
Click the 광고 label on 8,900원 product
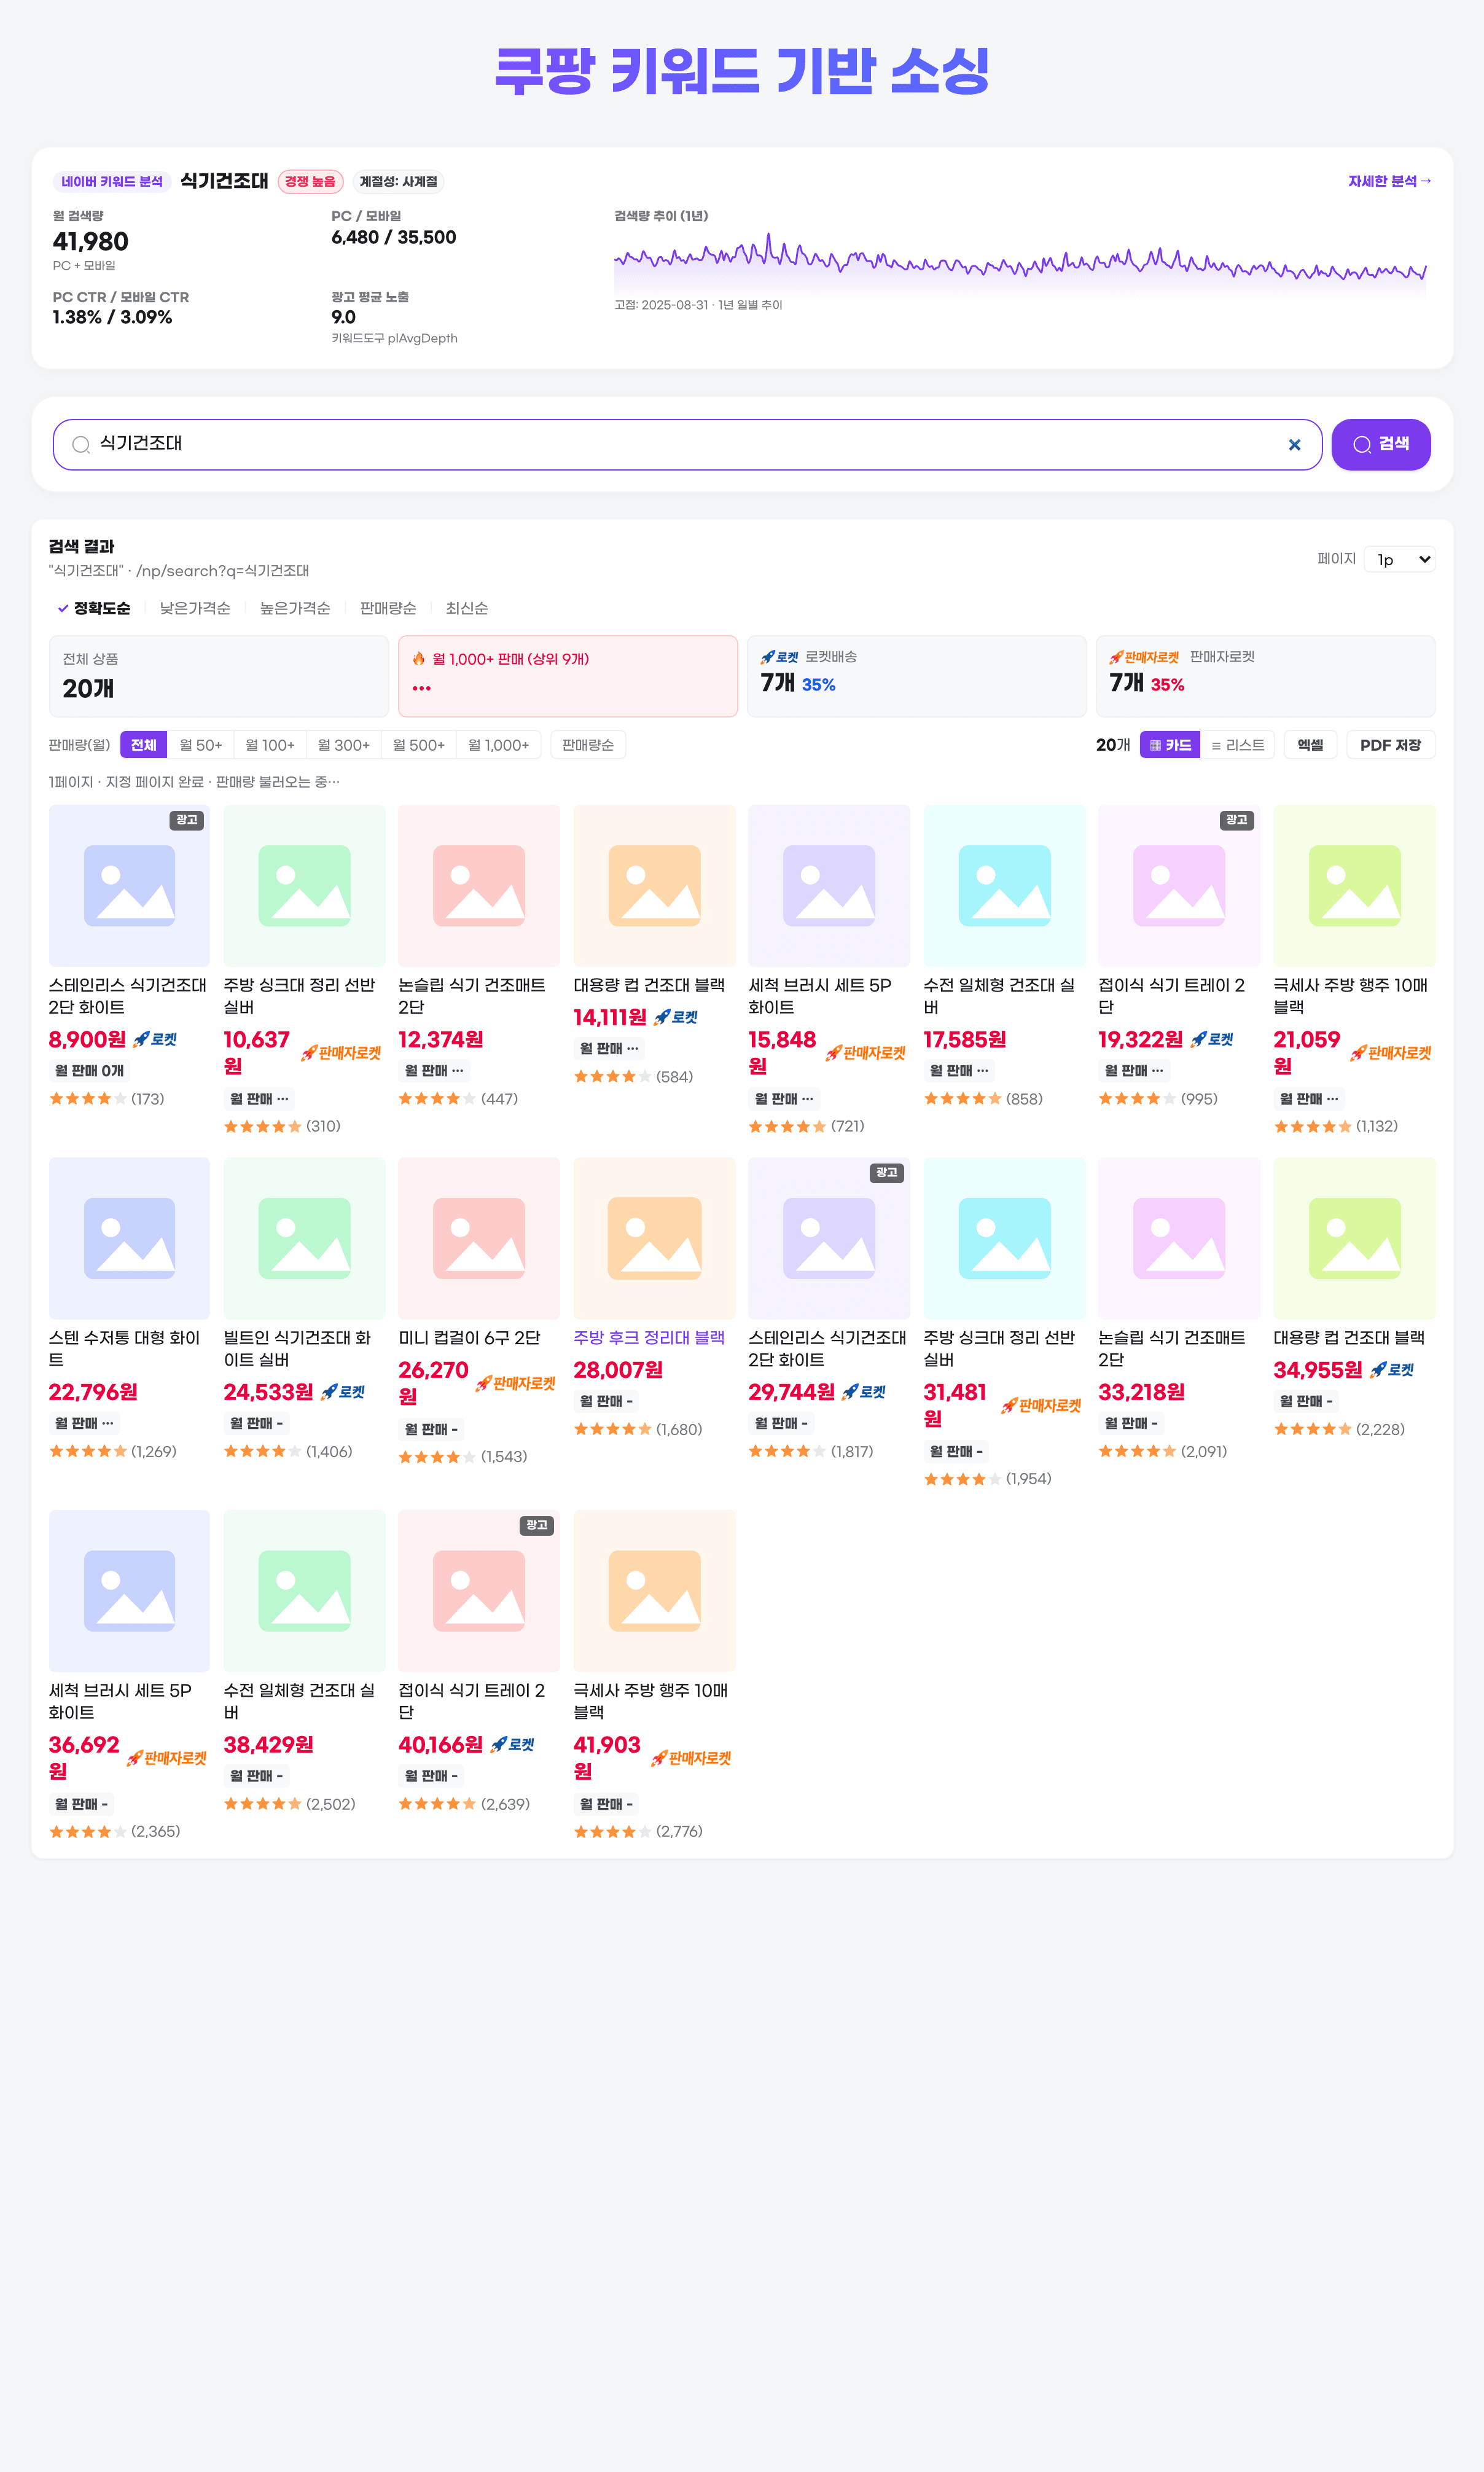187,820
